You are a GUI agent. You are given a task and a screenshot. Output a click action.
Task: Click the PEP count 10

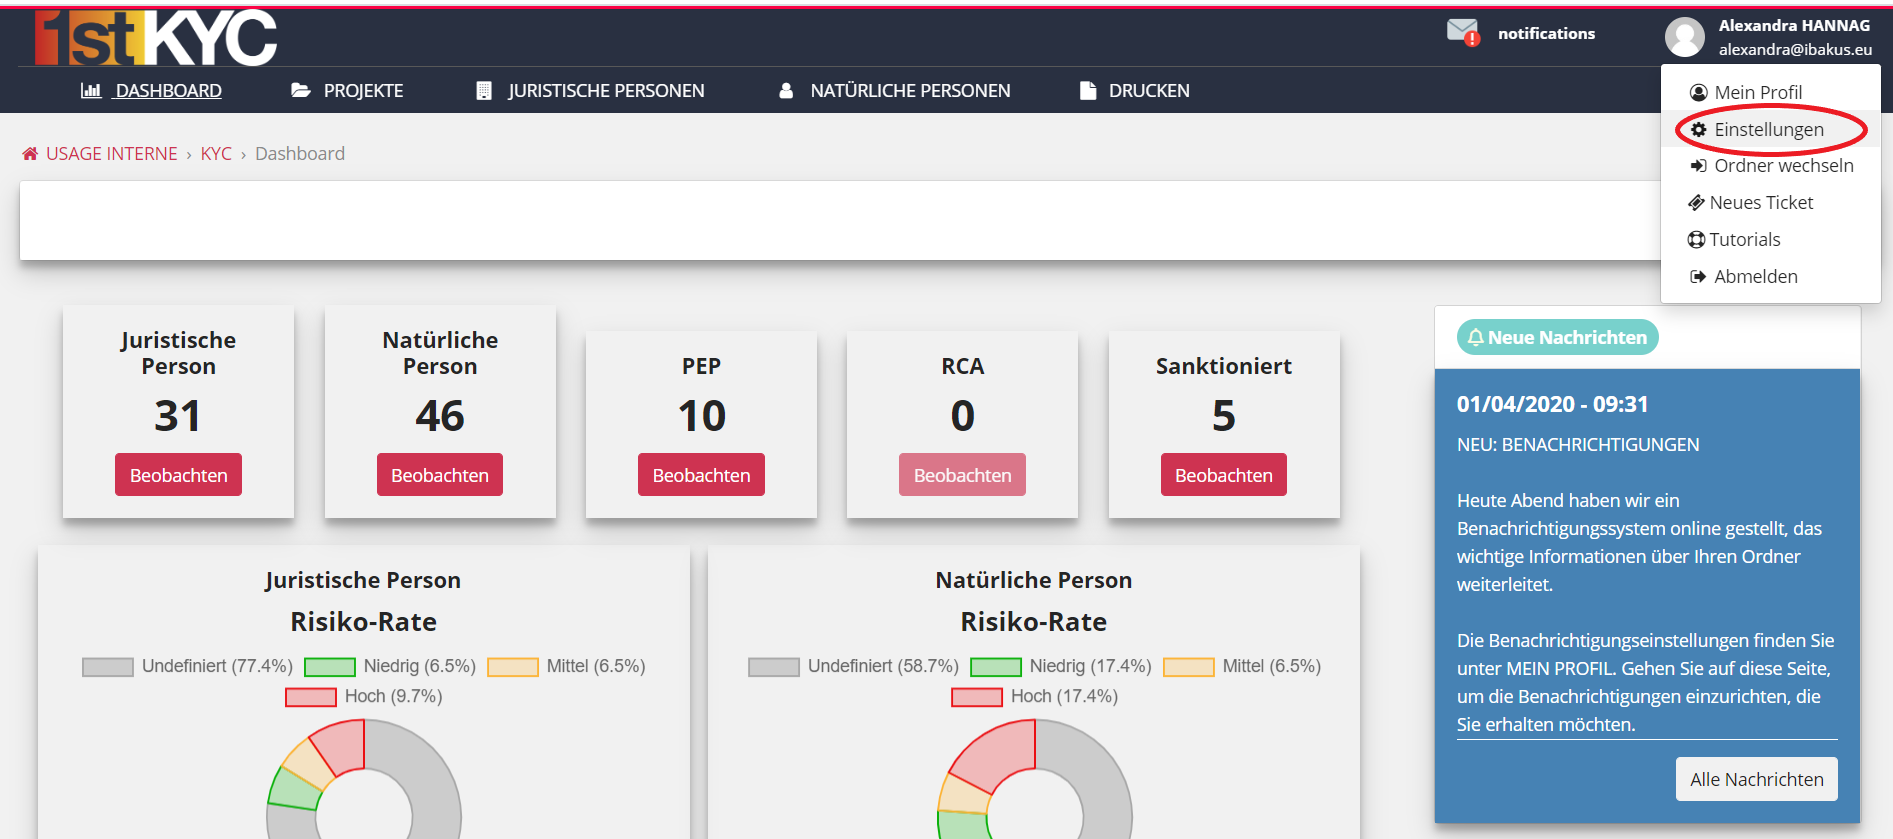[x=701, y=415]
